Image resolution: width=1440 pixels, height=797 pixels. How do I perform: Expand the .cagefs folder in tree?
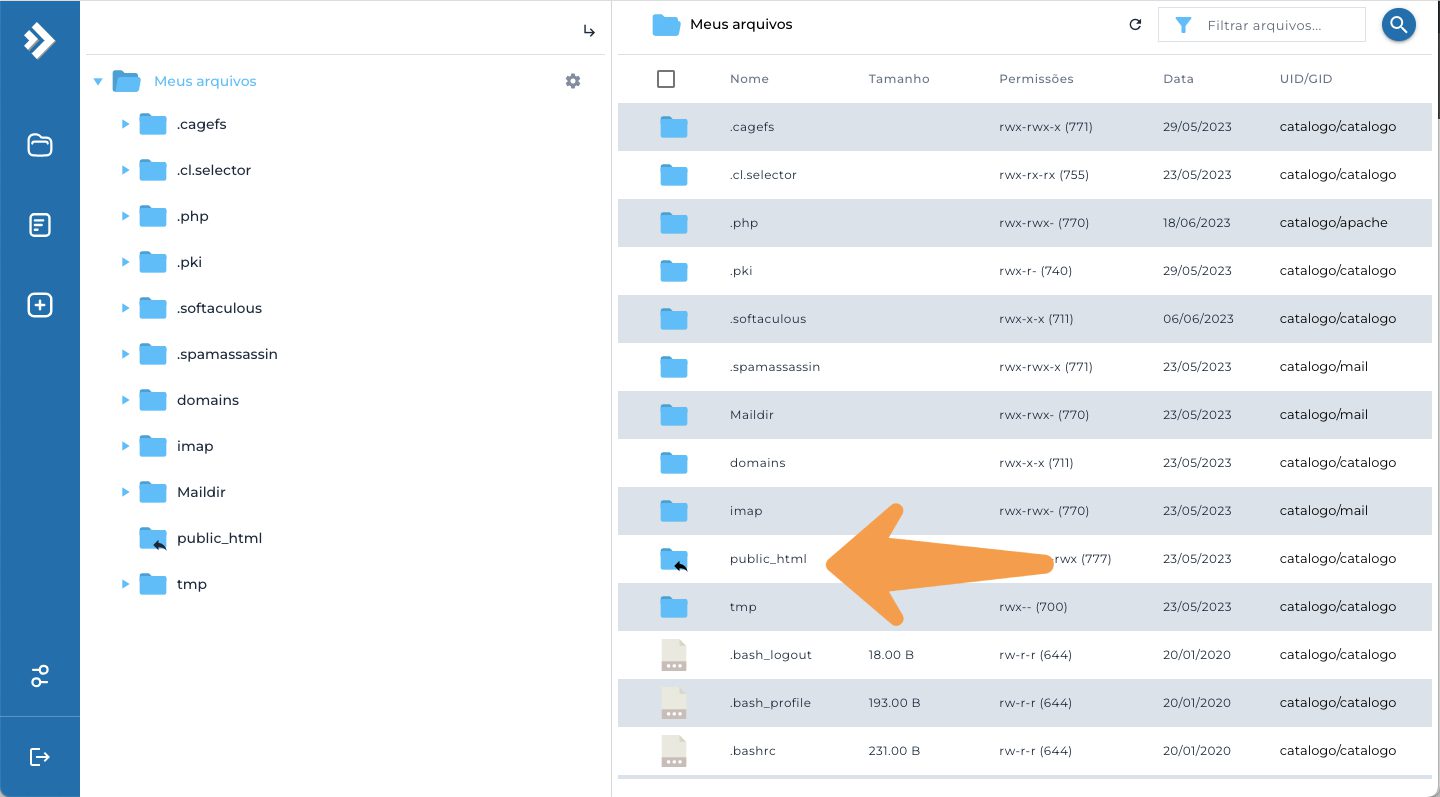click(125, 124)
